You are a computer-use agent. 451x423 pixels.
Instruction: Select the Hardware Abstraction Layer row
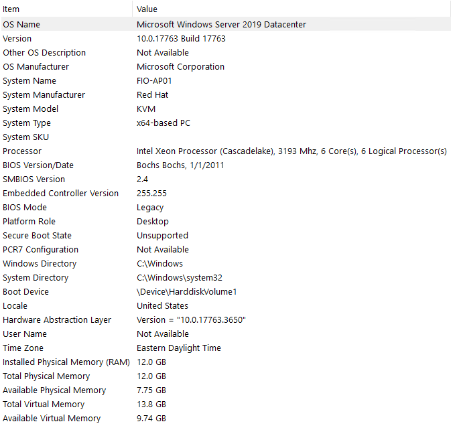pos(225,320)
